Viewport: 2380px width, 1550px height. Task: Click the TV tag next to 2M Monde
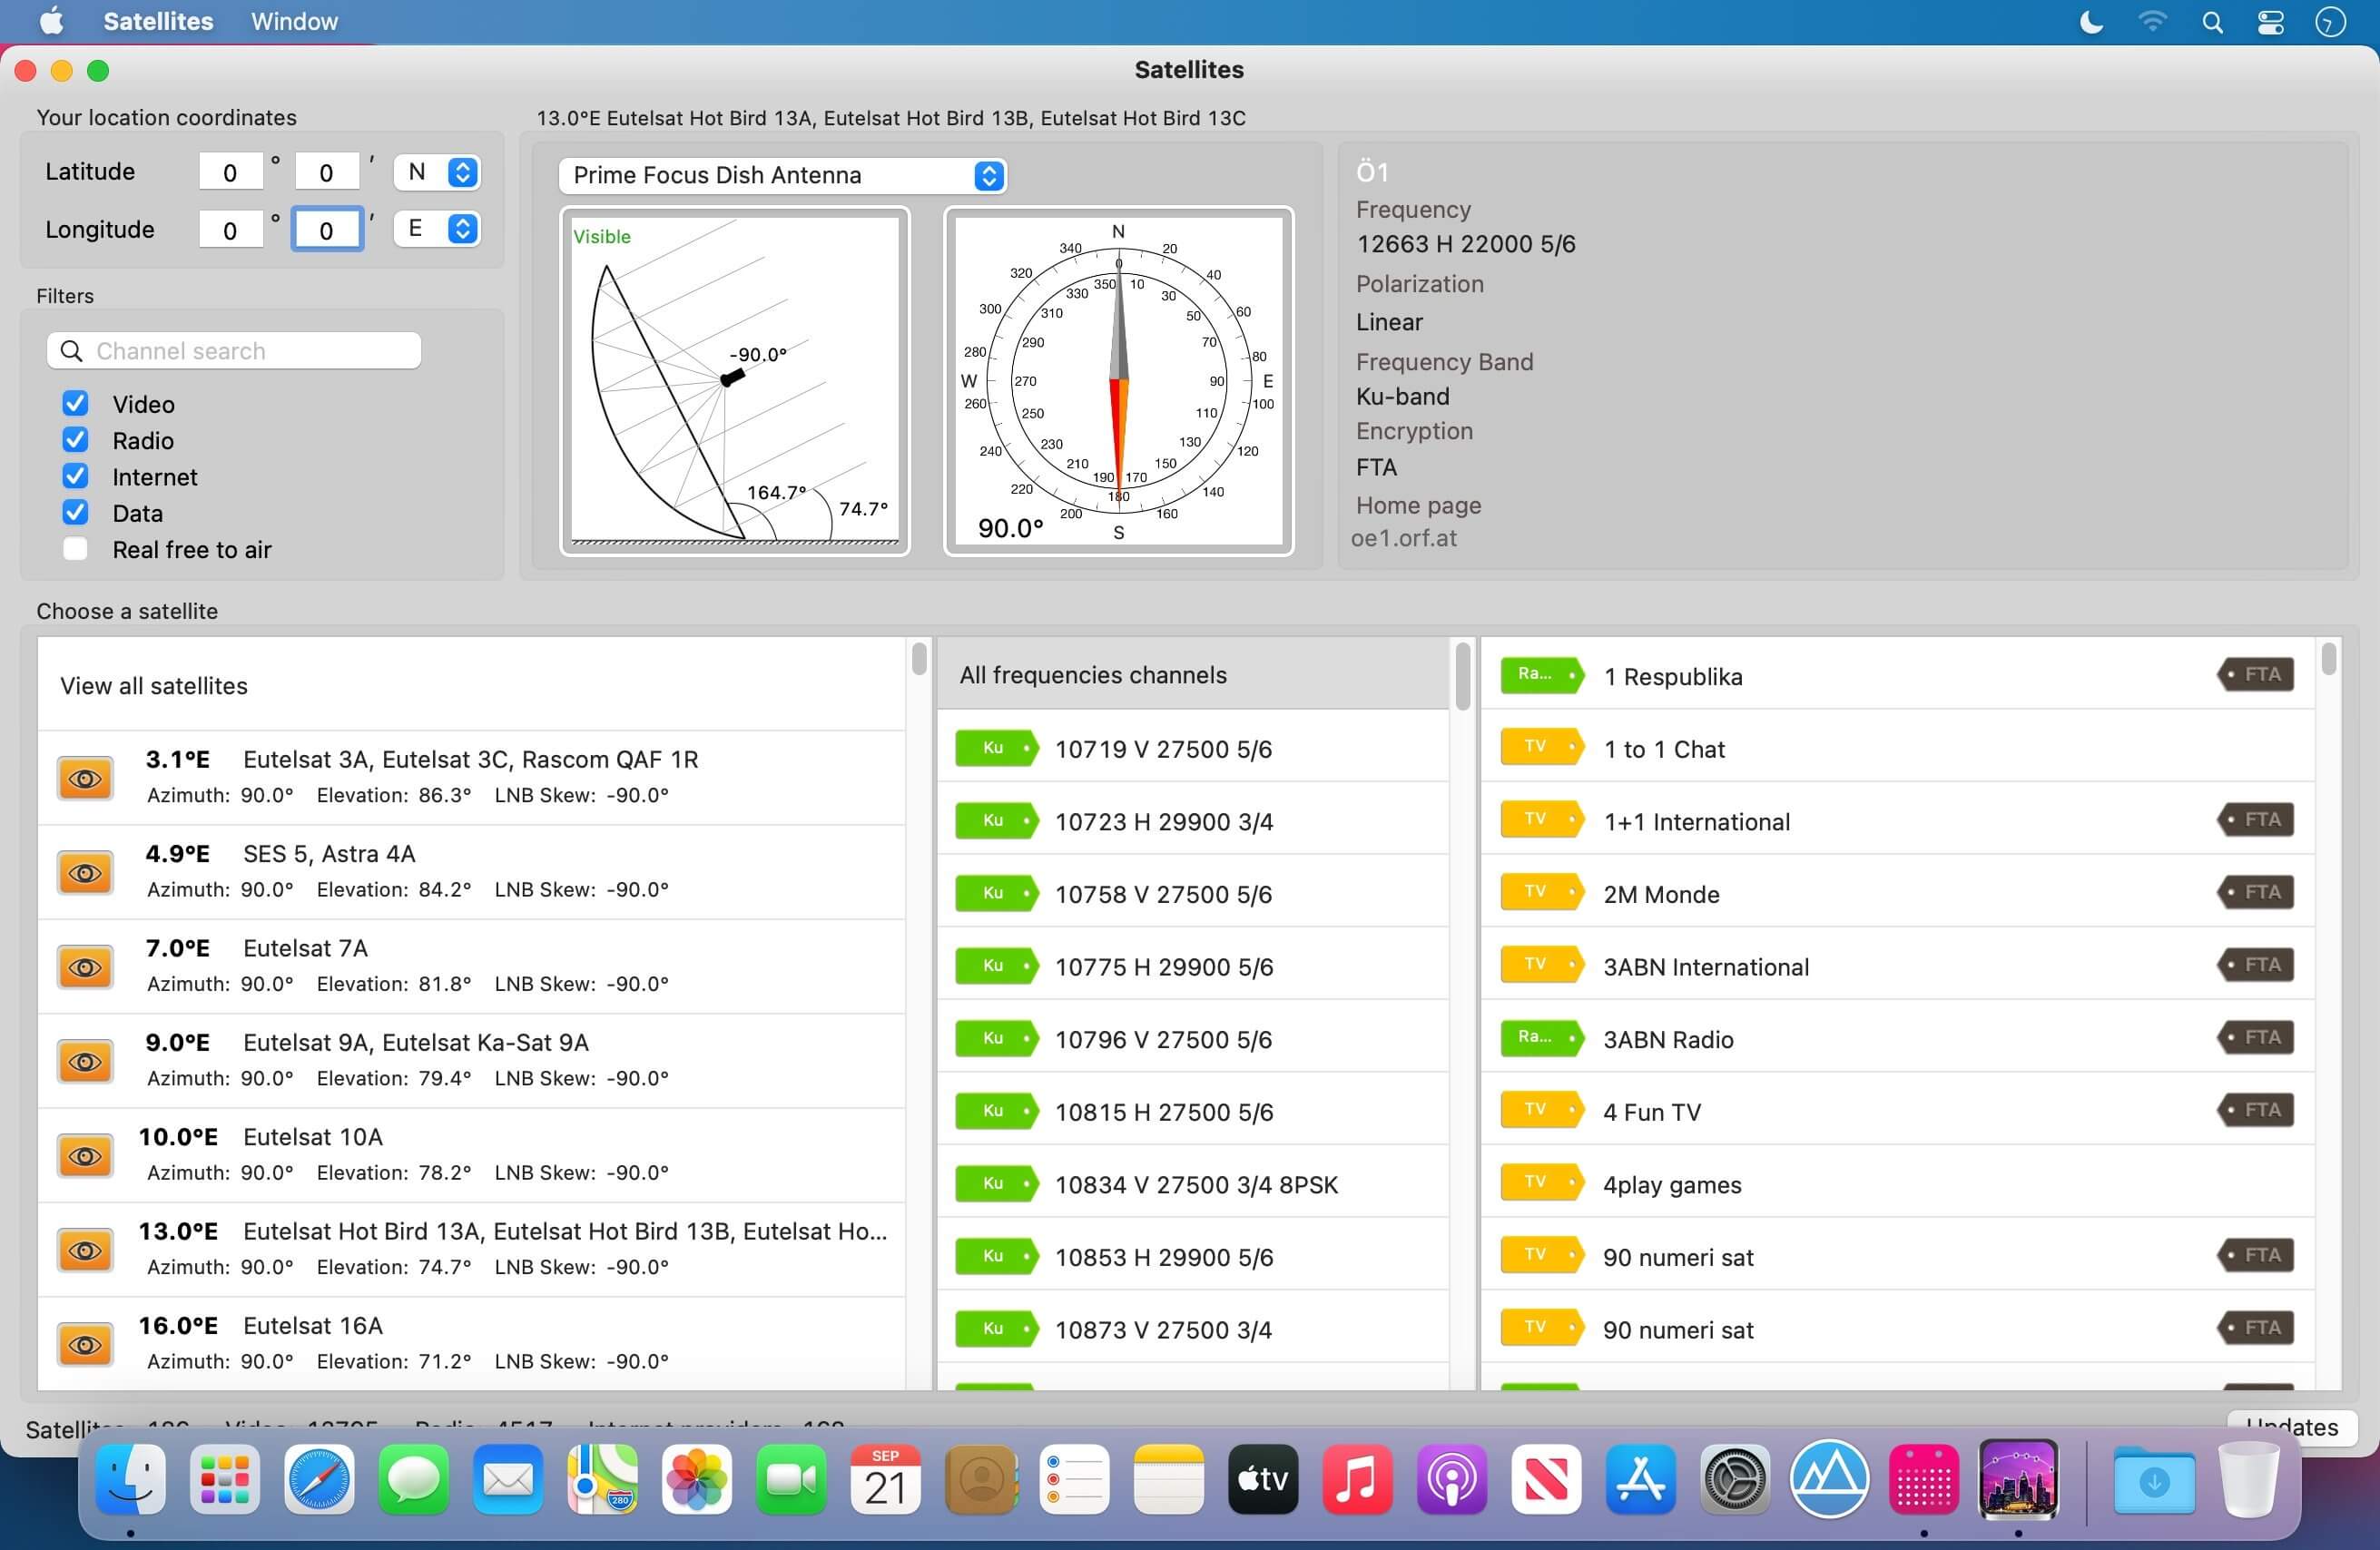[x=1541, y=893]
